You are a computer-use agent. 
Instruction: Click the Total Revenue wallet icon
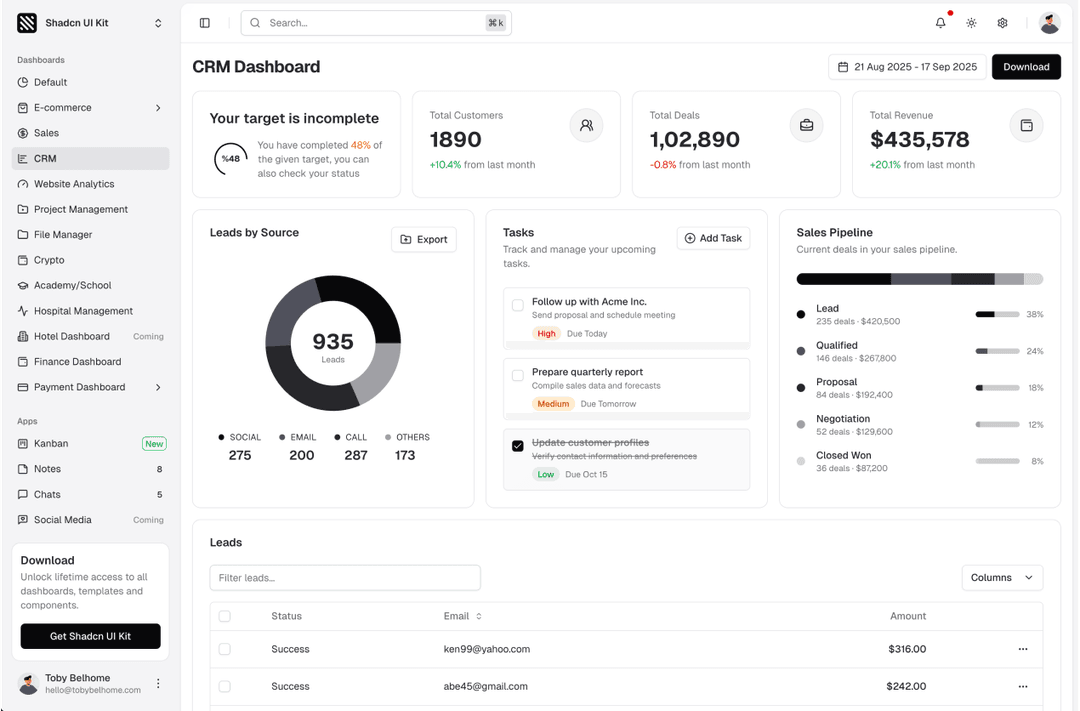(x=1028, y=125)
